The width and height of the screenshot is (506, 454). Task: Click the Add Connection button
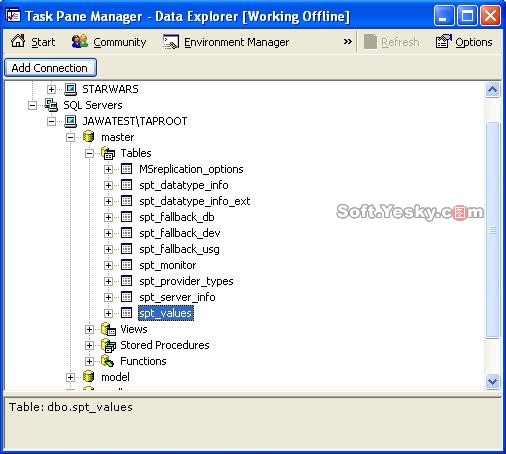[50, 68]
